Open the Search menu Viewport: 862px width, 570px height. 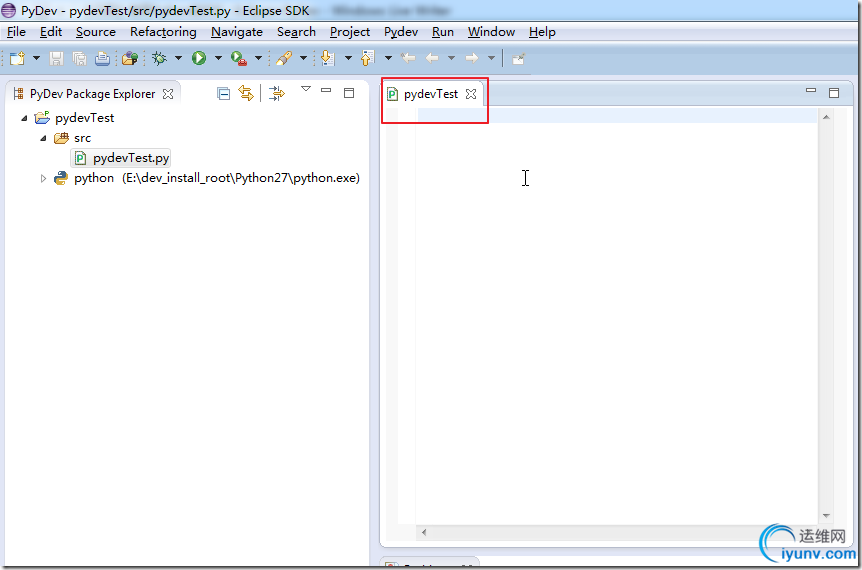point(296,32)
